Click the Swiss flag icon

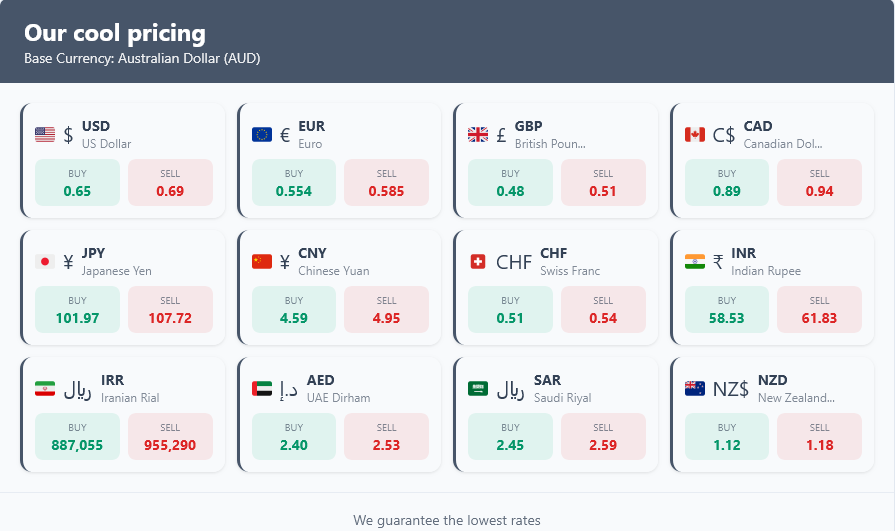tap(478, 262)
